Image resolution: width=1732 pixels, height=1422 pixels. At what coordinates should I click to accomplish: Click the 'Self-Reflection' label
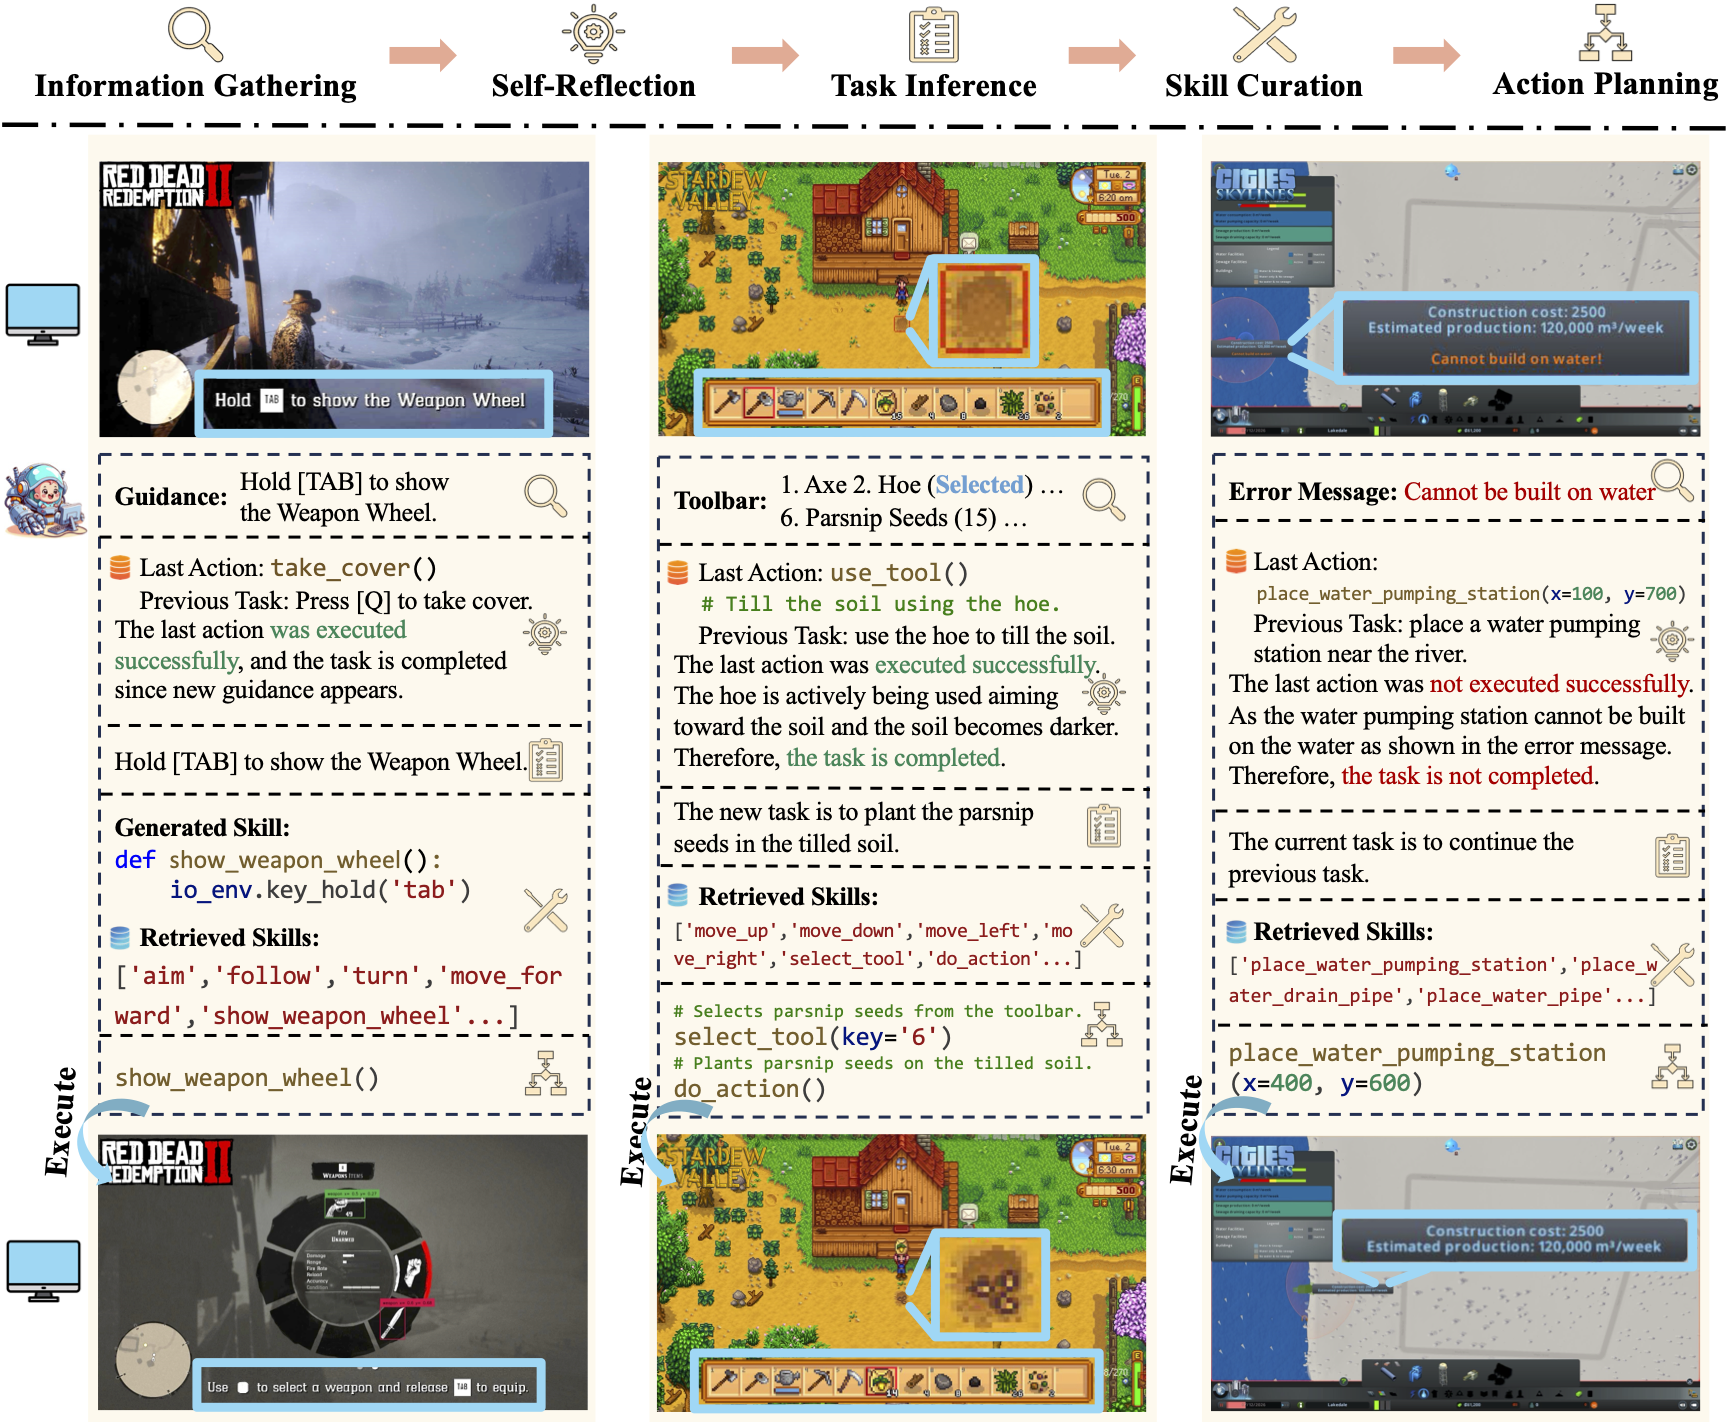point(593,86)
